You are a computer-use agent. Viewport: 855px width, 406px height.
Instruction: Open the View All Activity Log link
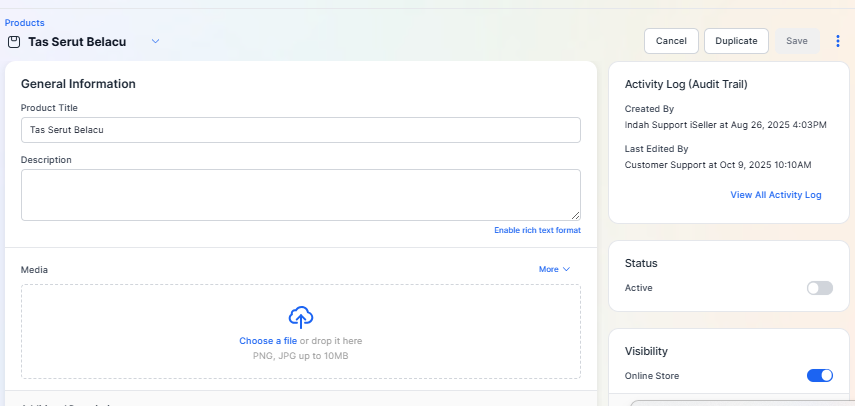click(775, 195)
